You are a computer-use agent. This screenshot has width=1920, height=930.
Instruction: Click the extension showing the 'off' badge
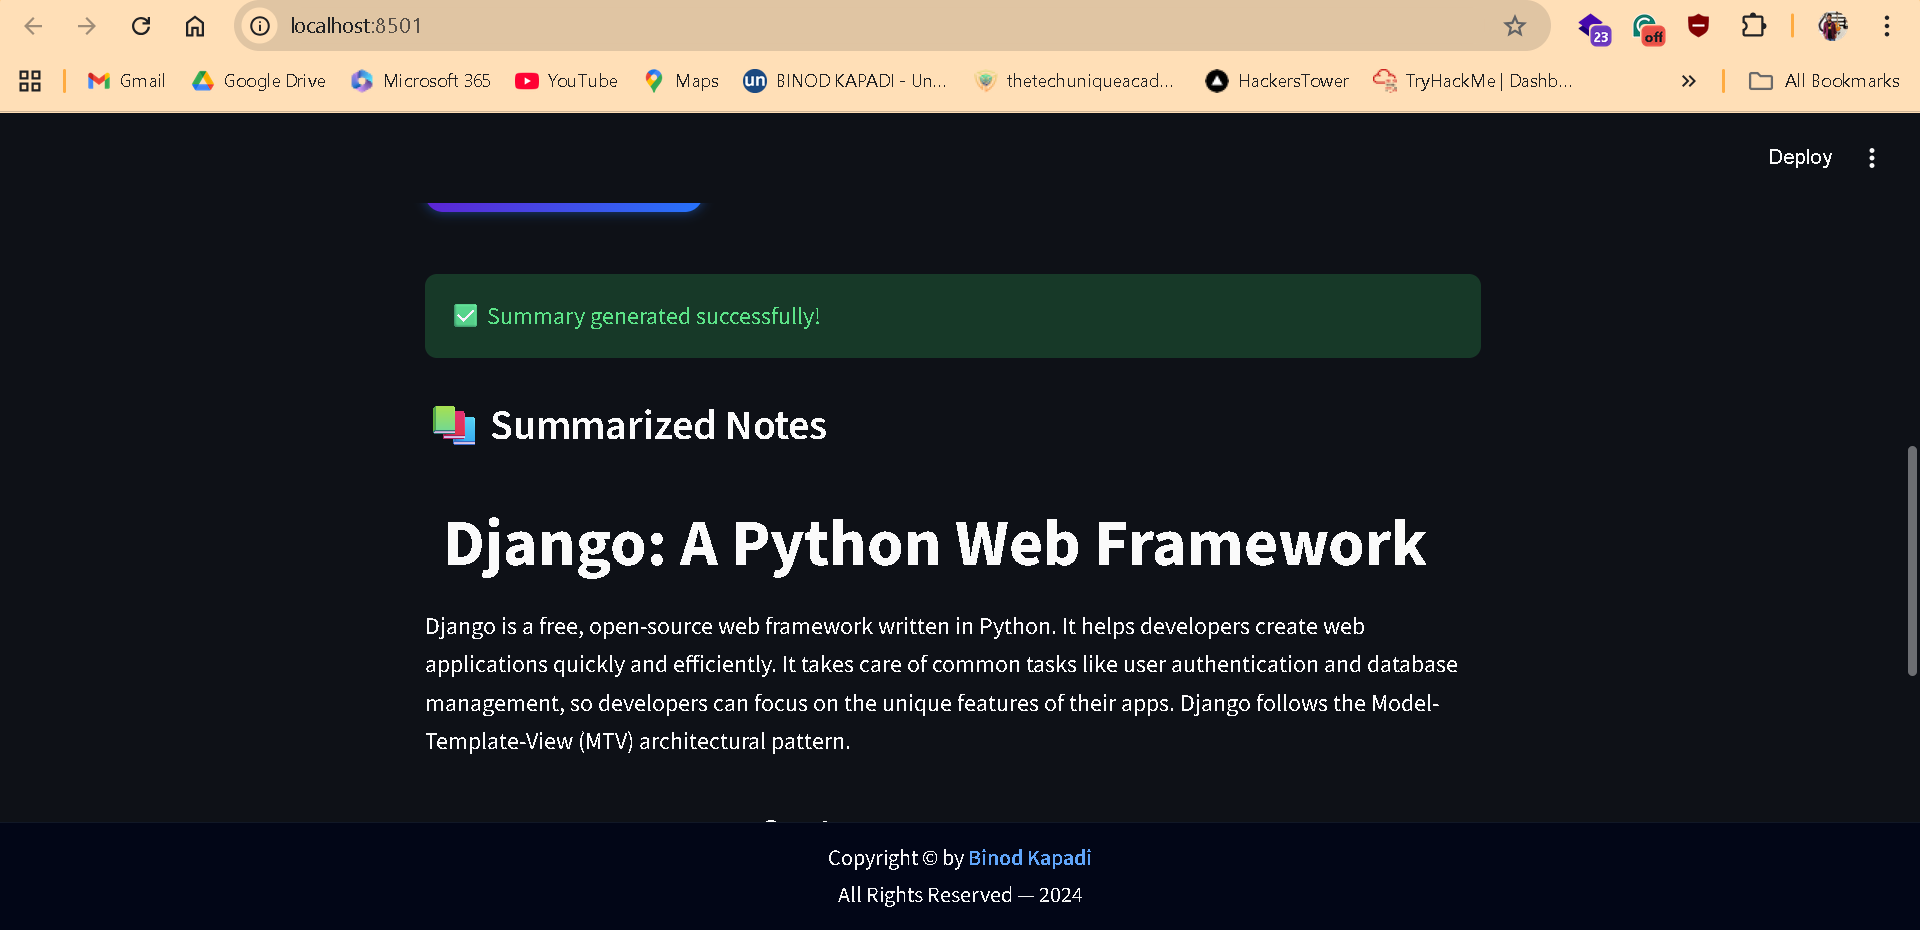pyautogui.click(x=1647, y=28)
